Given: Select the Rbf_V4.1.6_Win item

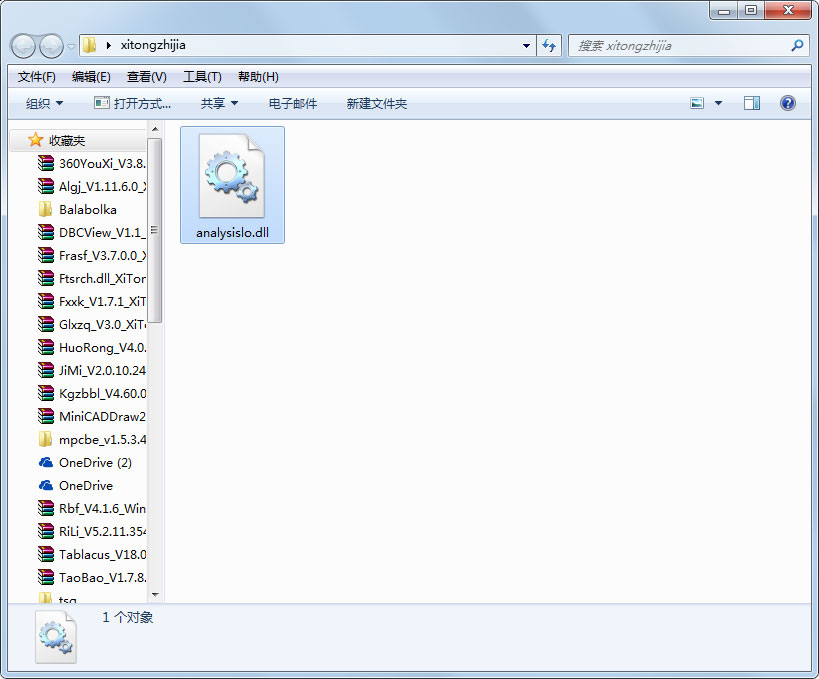Looking at the screenshot, I should tap(92, 508).
